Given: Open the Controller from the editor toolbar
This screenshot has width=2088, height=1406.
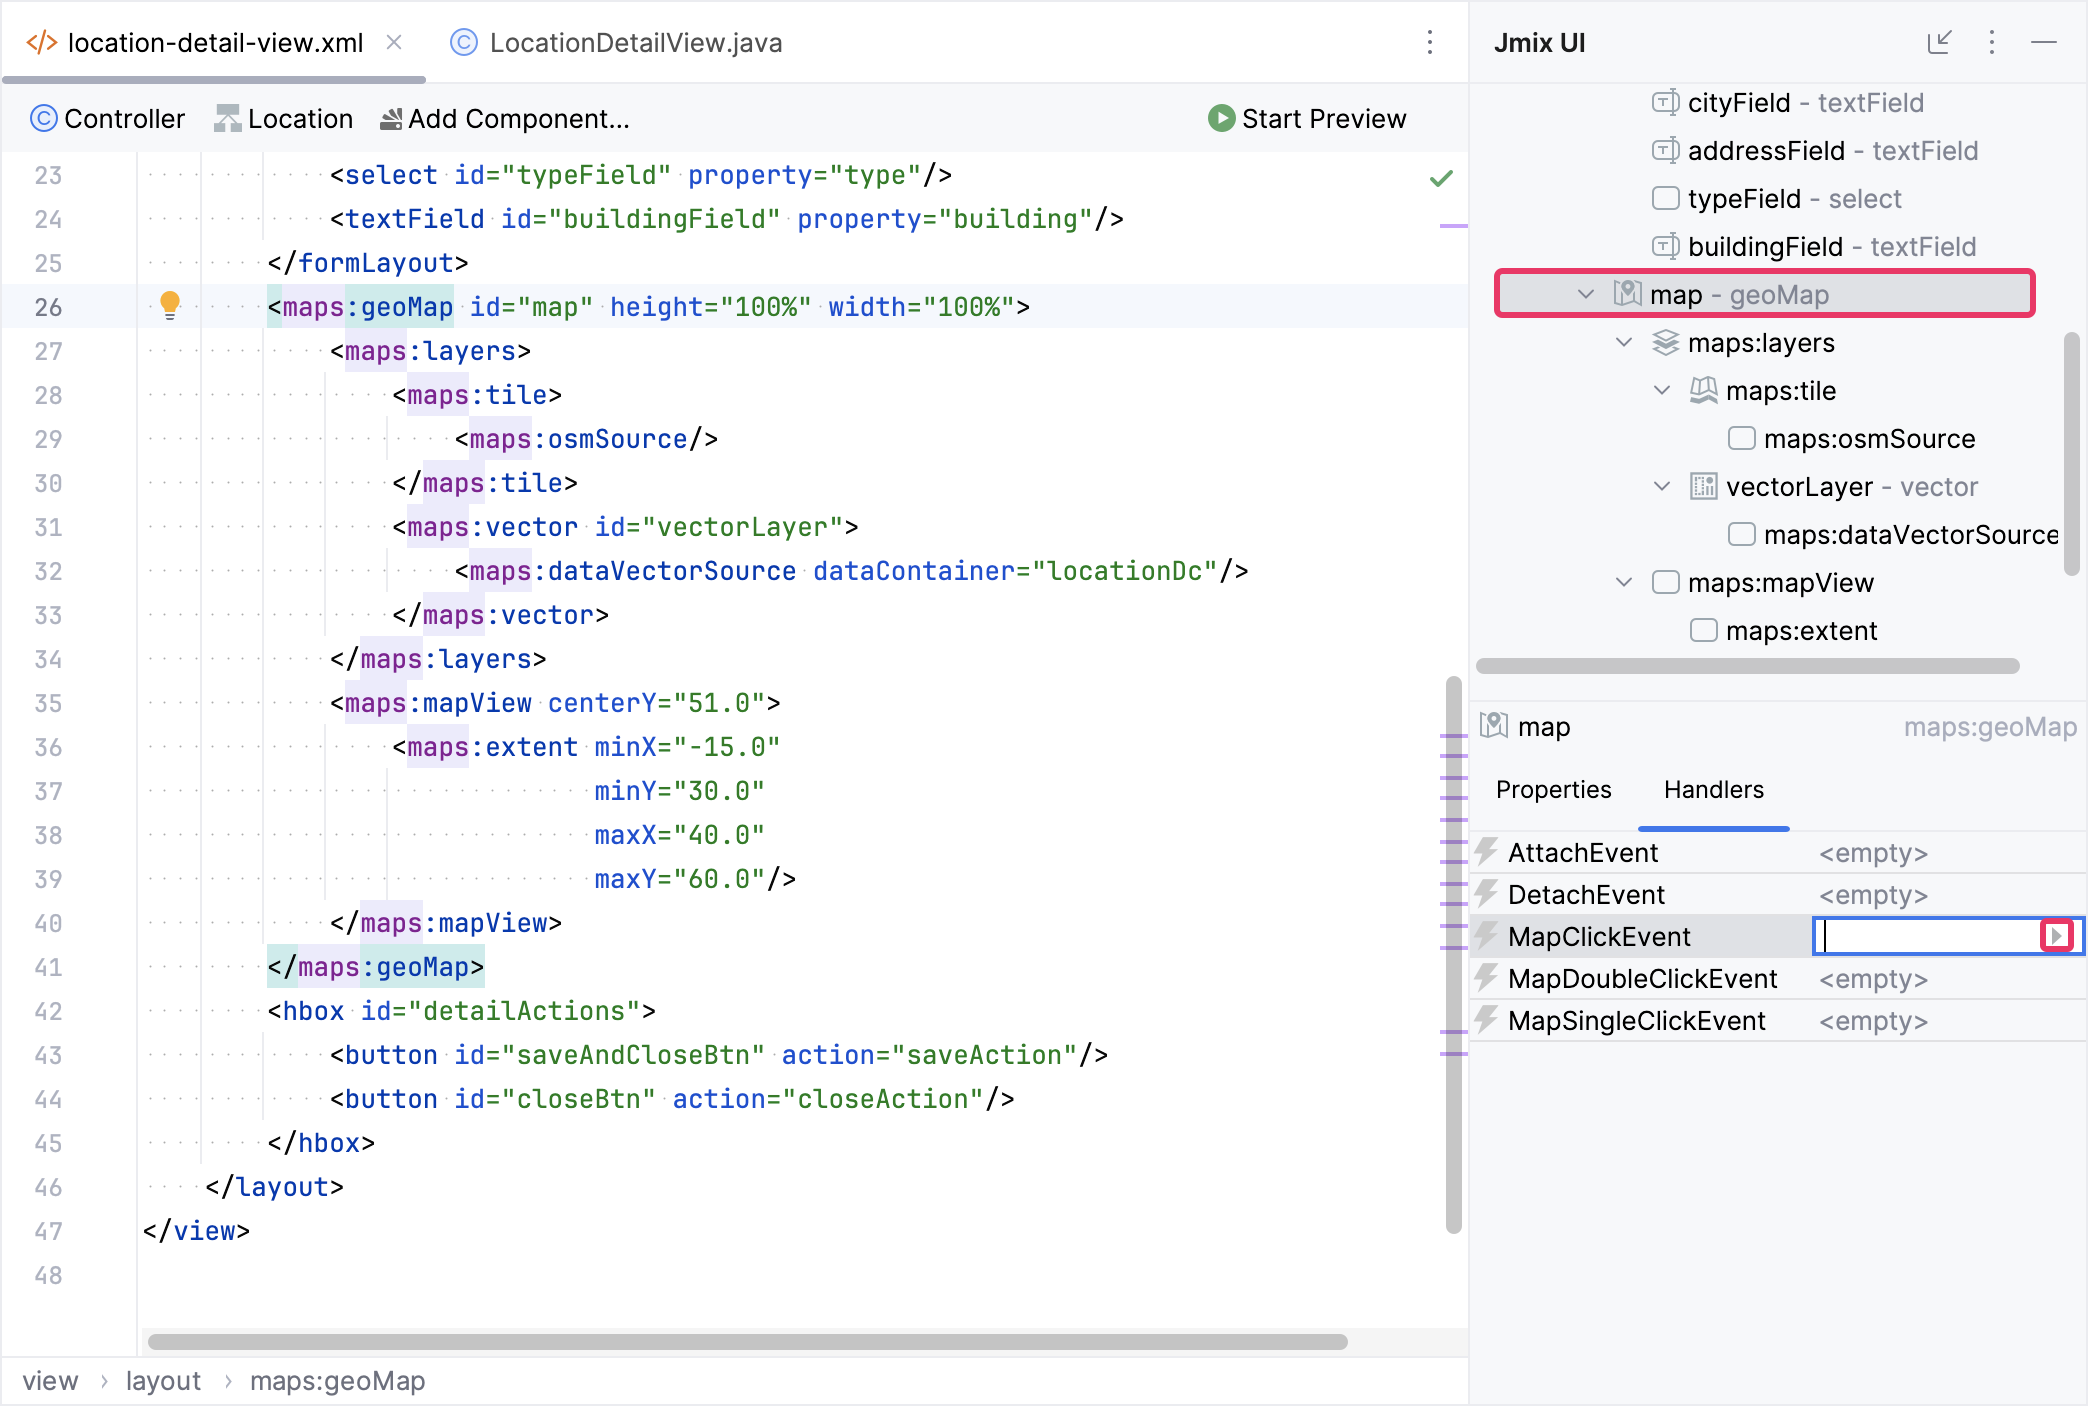Looking at the screenshot, I should (107, 118).
